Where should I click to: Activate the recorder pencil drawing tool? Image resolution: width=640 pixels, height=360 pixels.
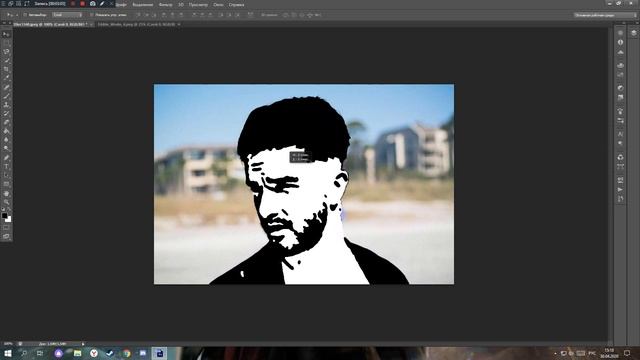pyautogui.click(x=102, y=4)
